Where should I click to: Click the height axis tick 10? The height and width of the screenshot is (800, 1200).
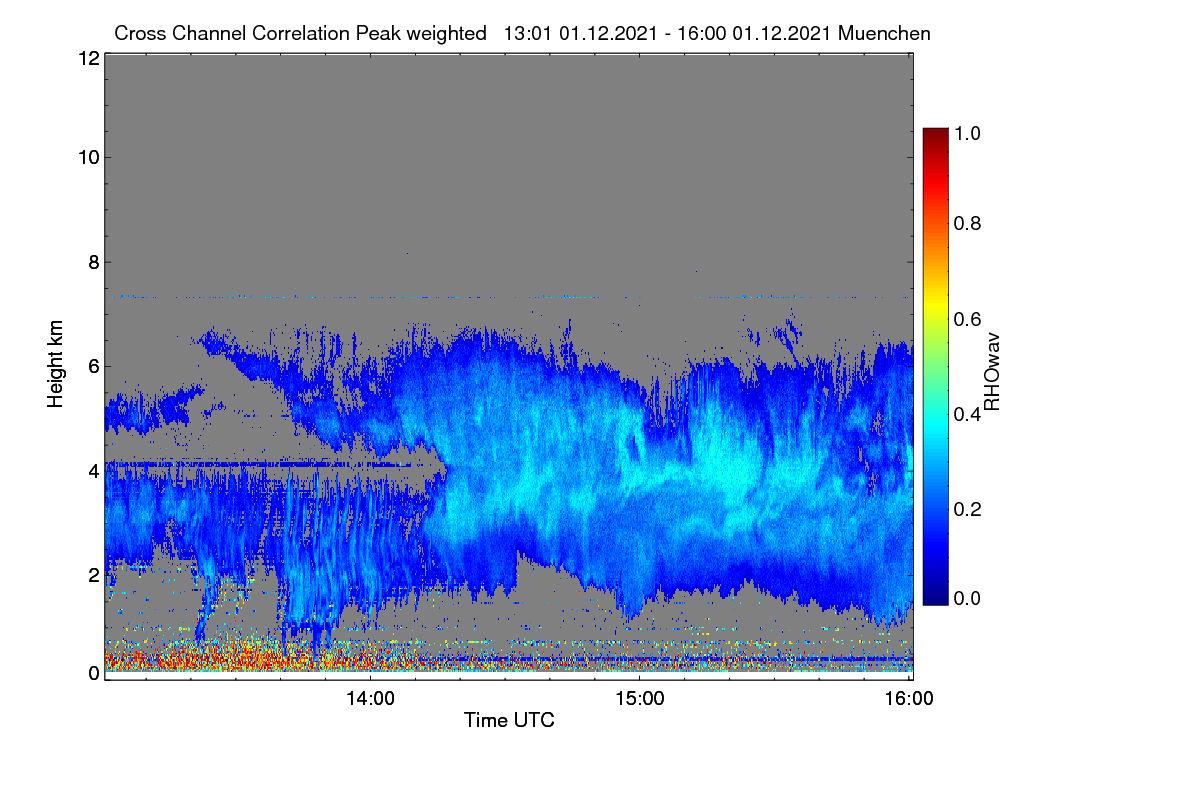click(88, 157)
